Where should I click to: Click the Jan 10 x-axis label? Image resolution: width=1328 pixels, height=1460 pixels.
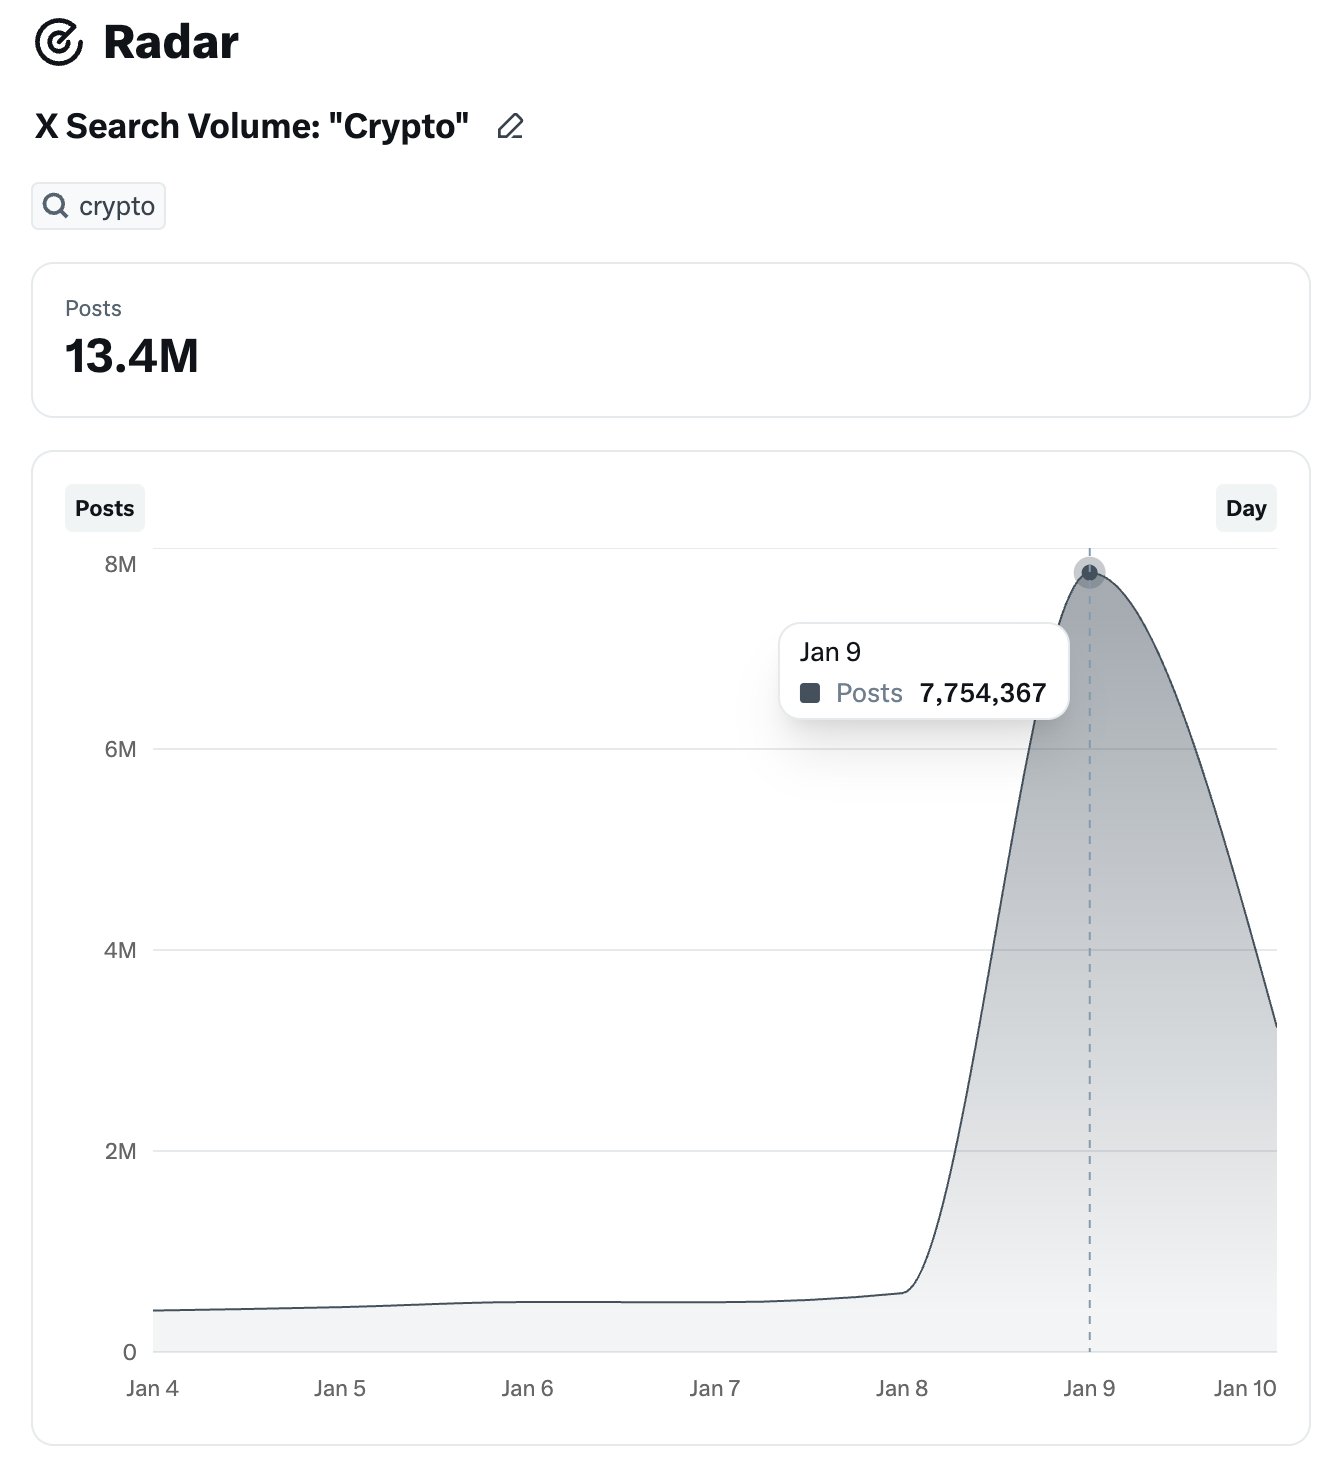pyautogui.click(x=1245, y=1388)
